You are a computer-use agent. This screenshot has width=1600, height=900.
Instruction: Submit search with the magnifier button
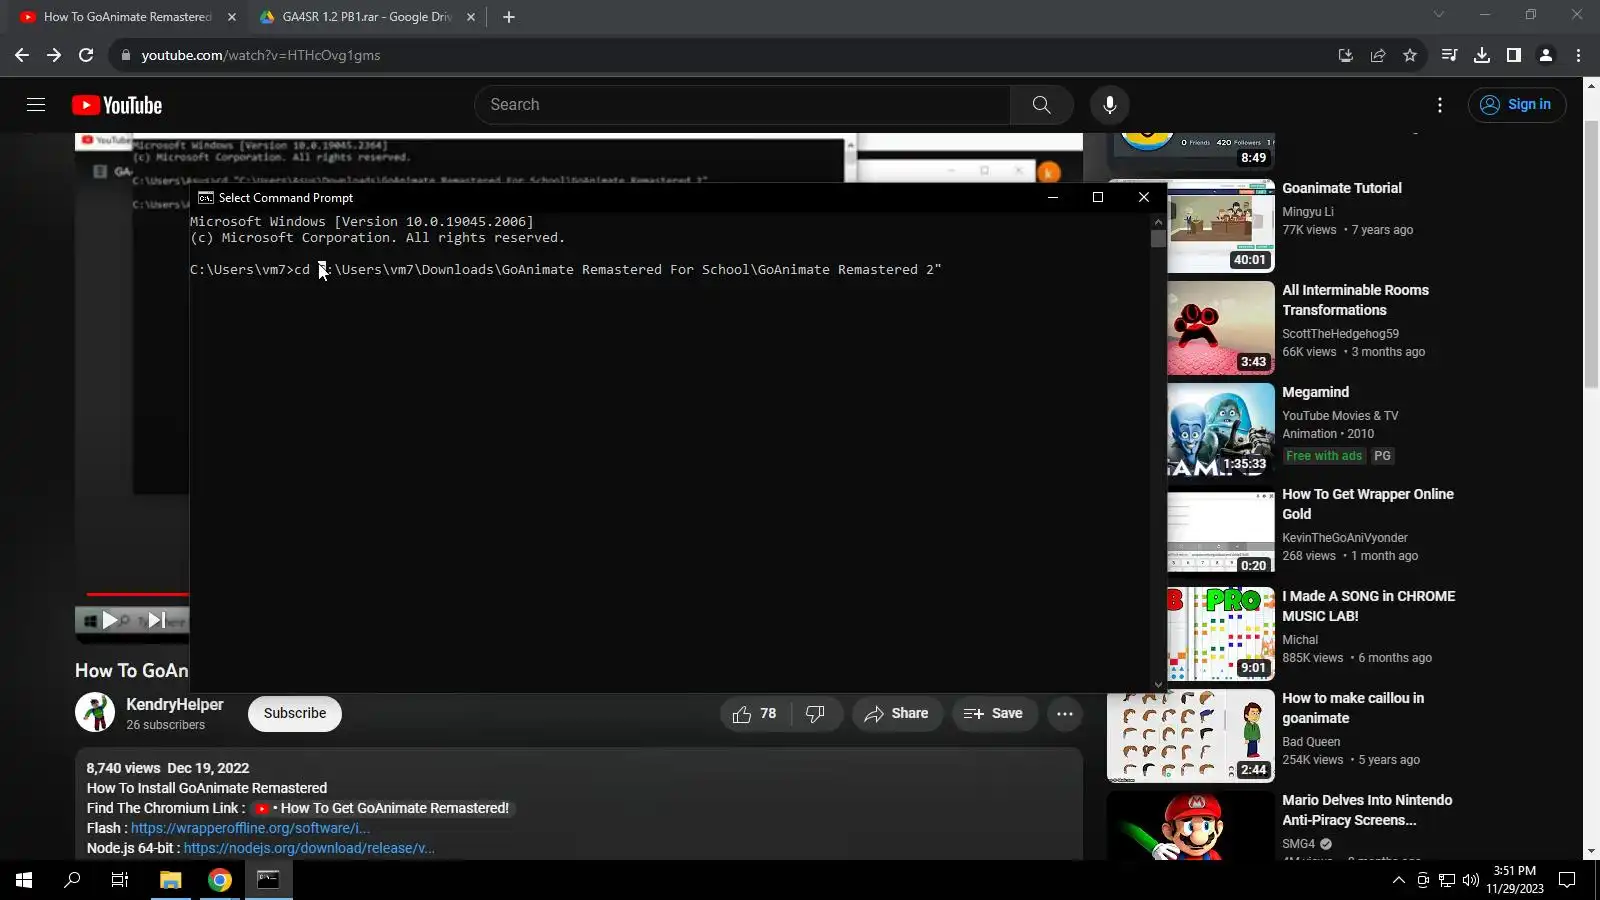1041,105
